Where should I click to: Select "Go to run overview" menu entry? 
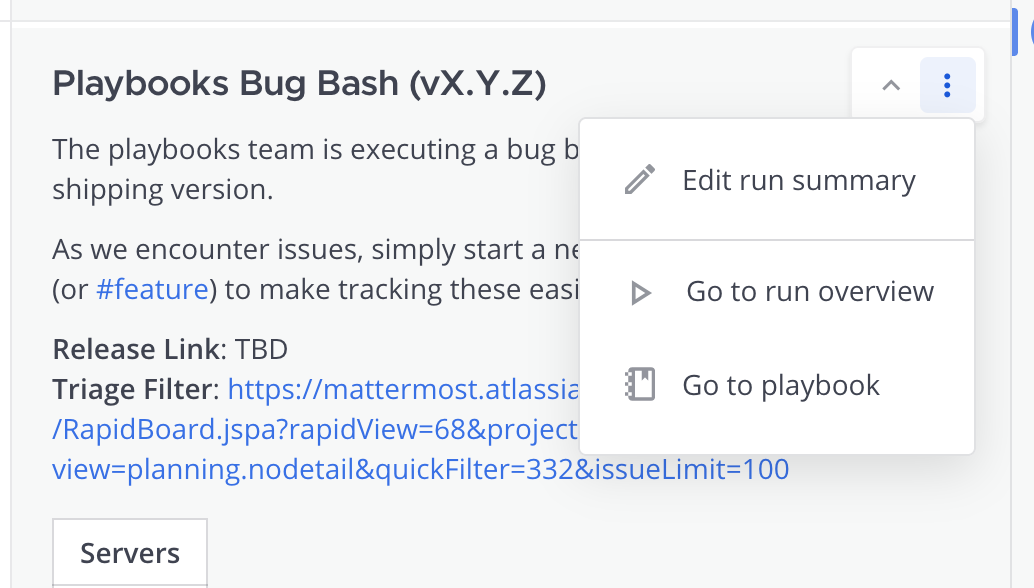[x=810, y=291]
